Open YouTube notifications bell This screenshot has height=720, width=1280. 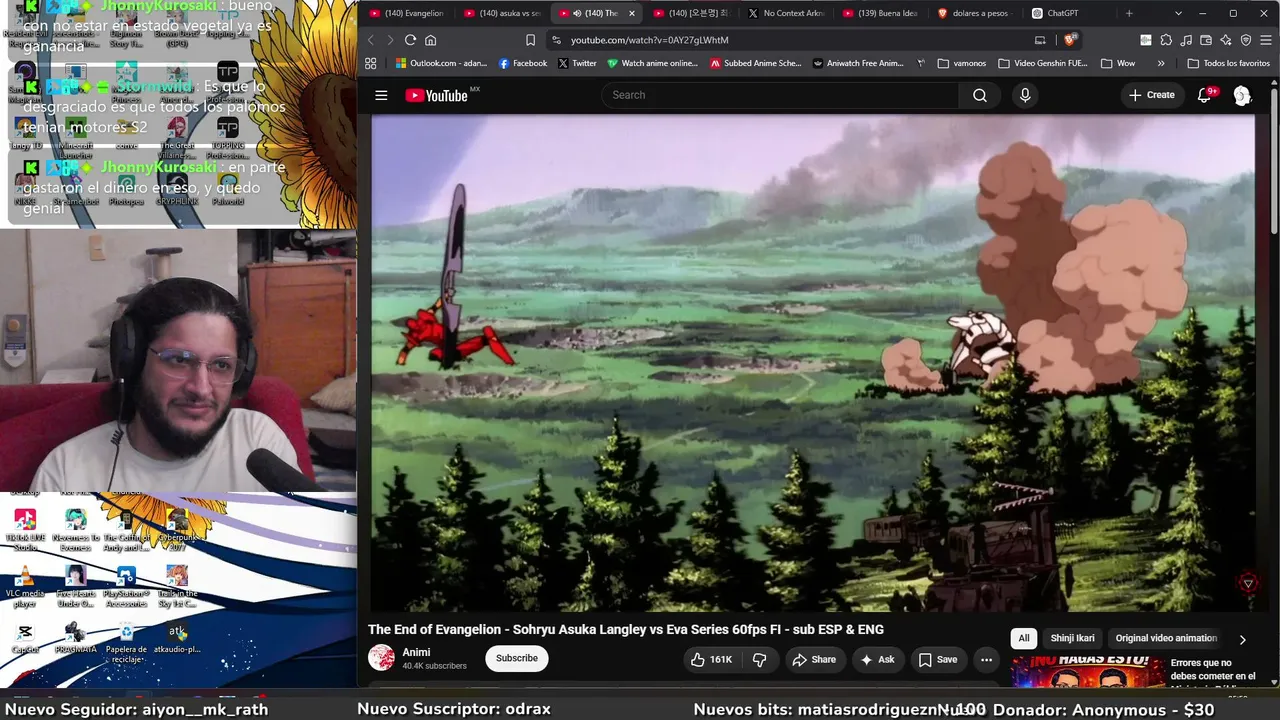1205,95
